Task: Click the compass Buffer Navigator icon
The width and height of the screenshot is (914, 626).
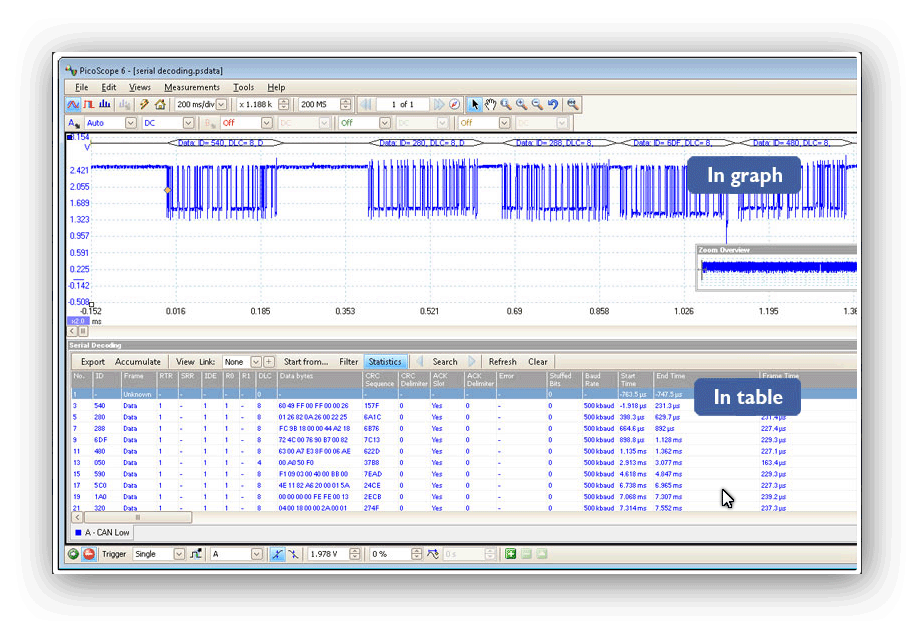Action: point(454,104)
